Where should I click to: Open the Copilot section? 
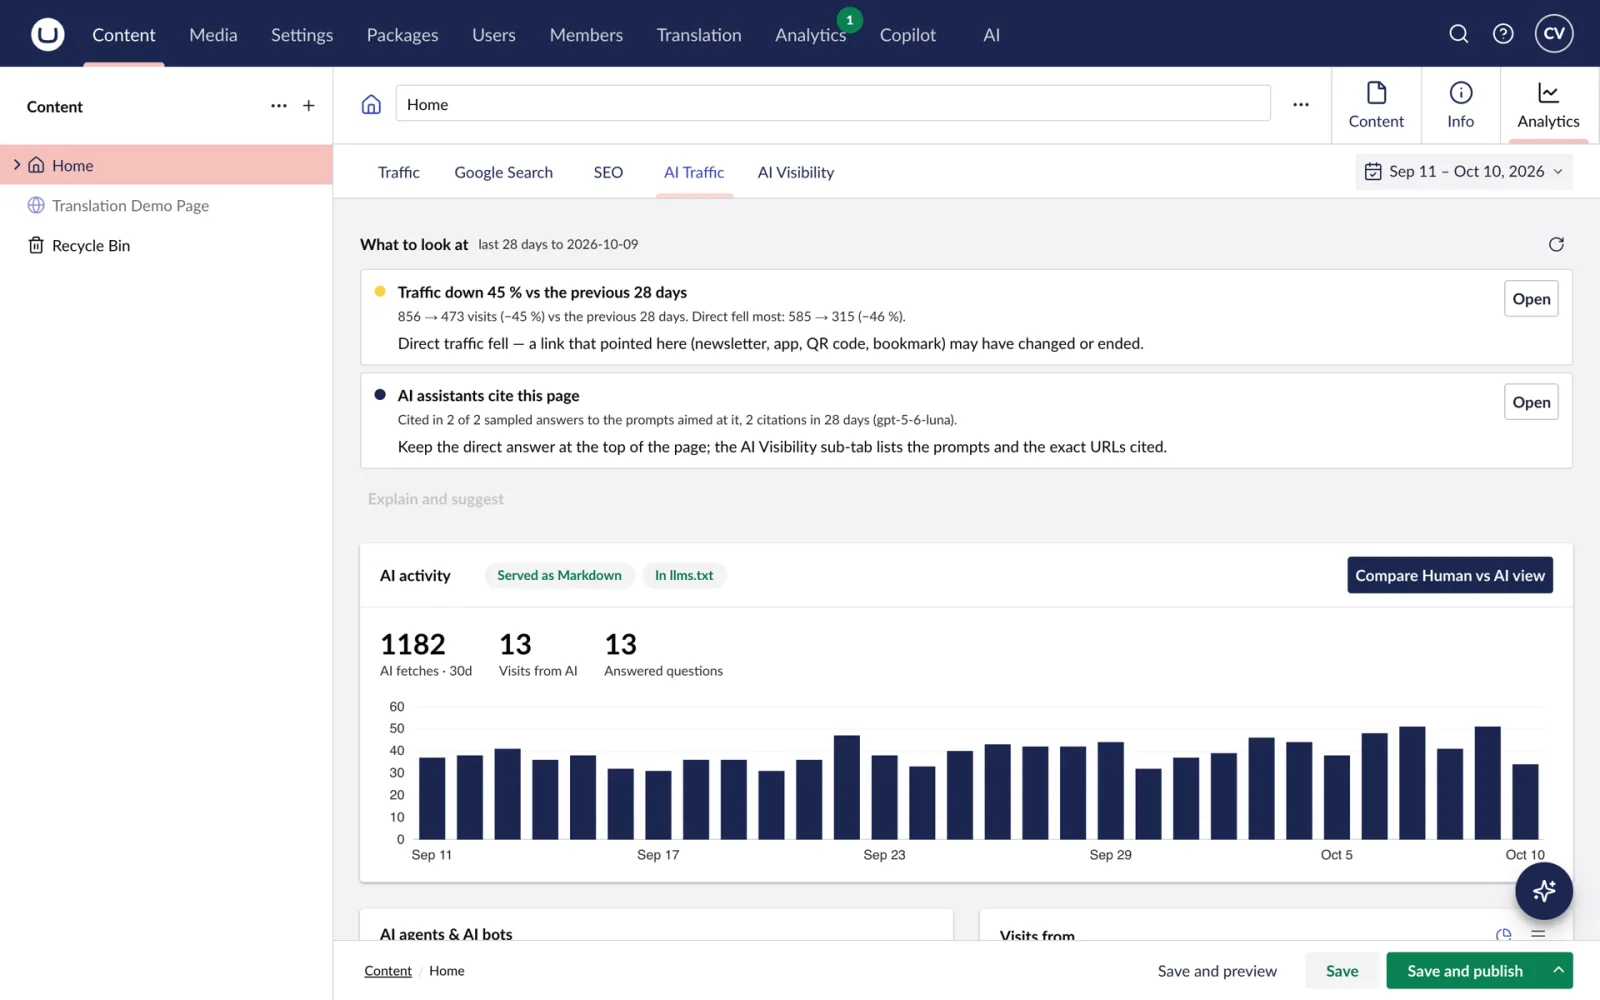[x=908, y=35]
